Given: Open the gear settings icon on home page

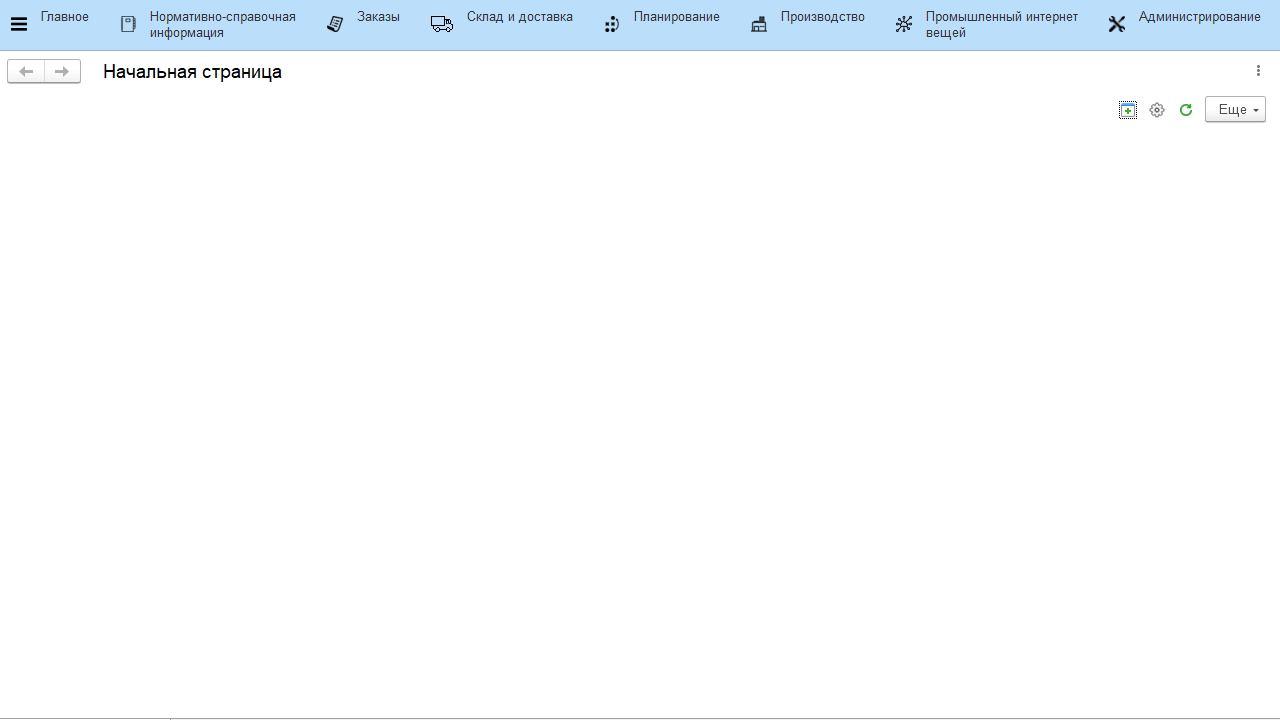Looking at the screenshot, I should coord(1157,110).
